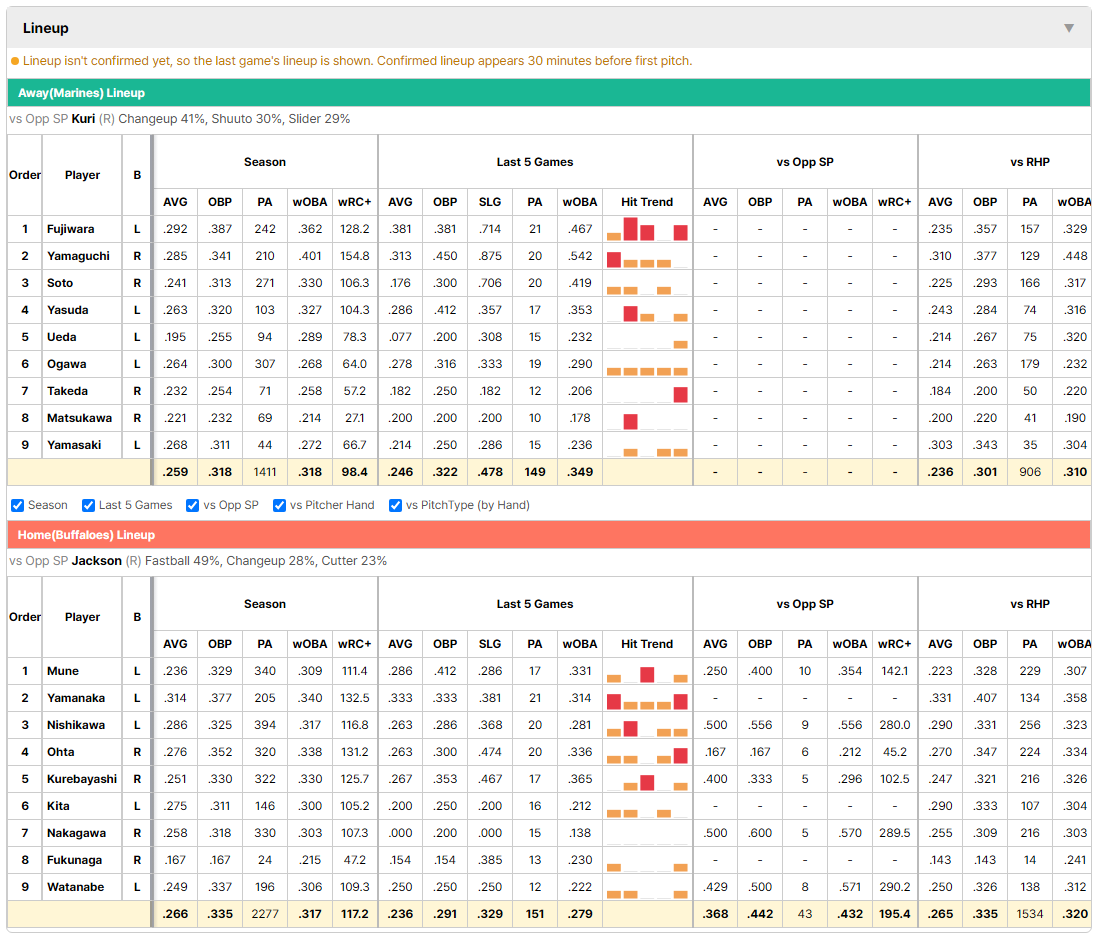Image resolution: width=1098 pixels, height=939 pixels.
Task: Click player name Nishikawa in Buffaloes lineup
Action: (x=76, y=725)
